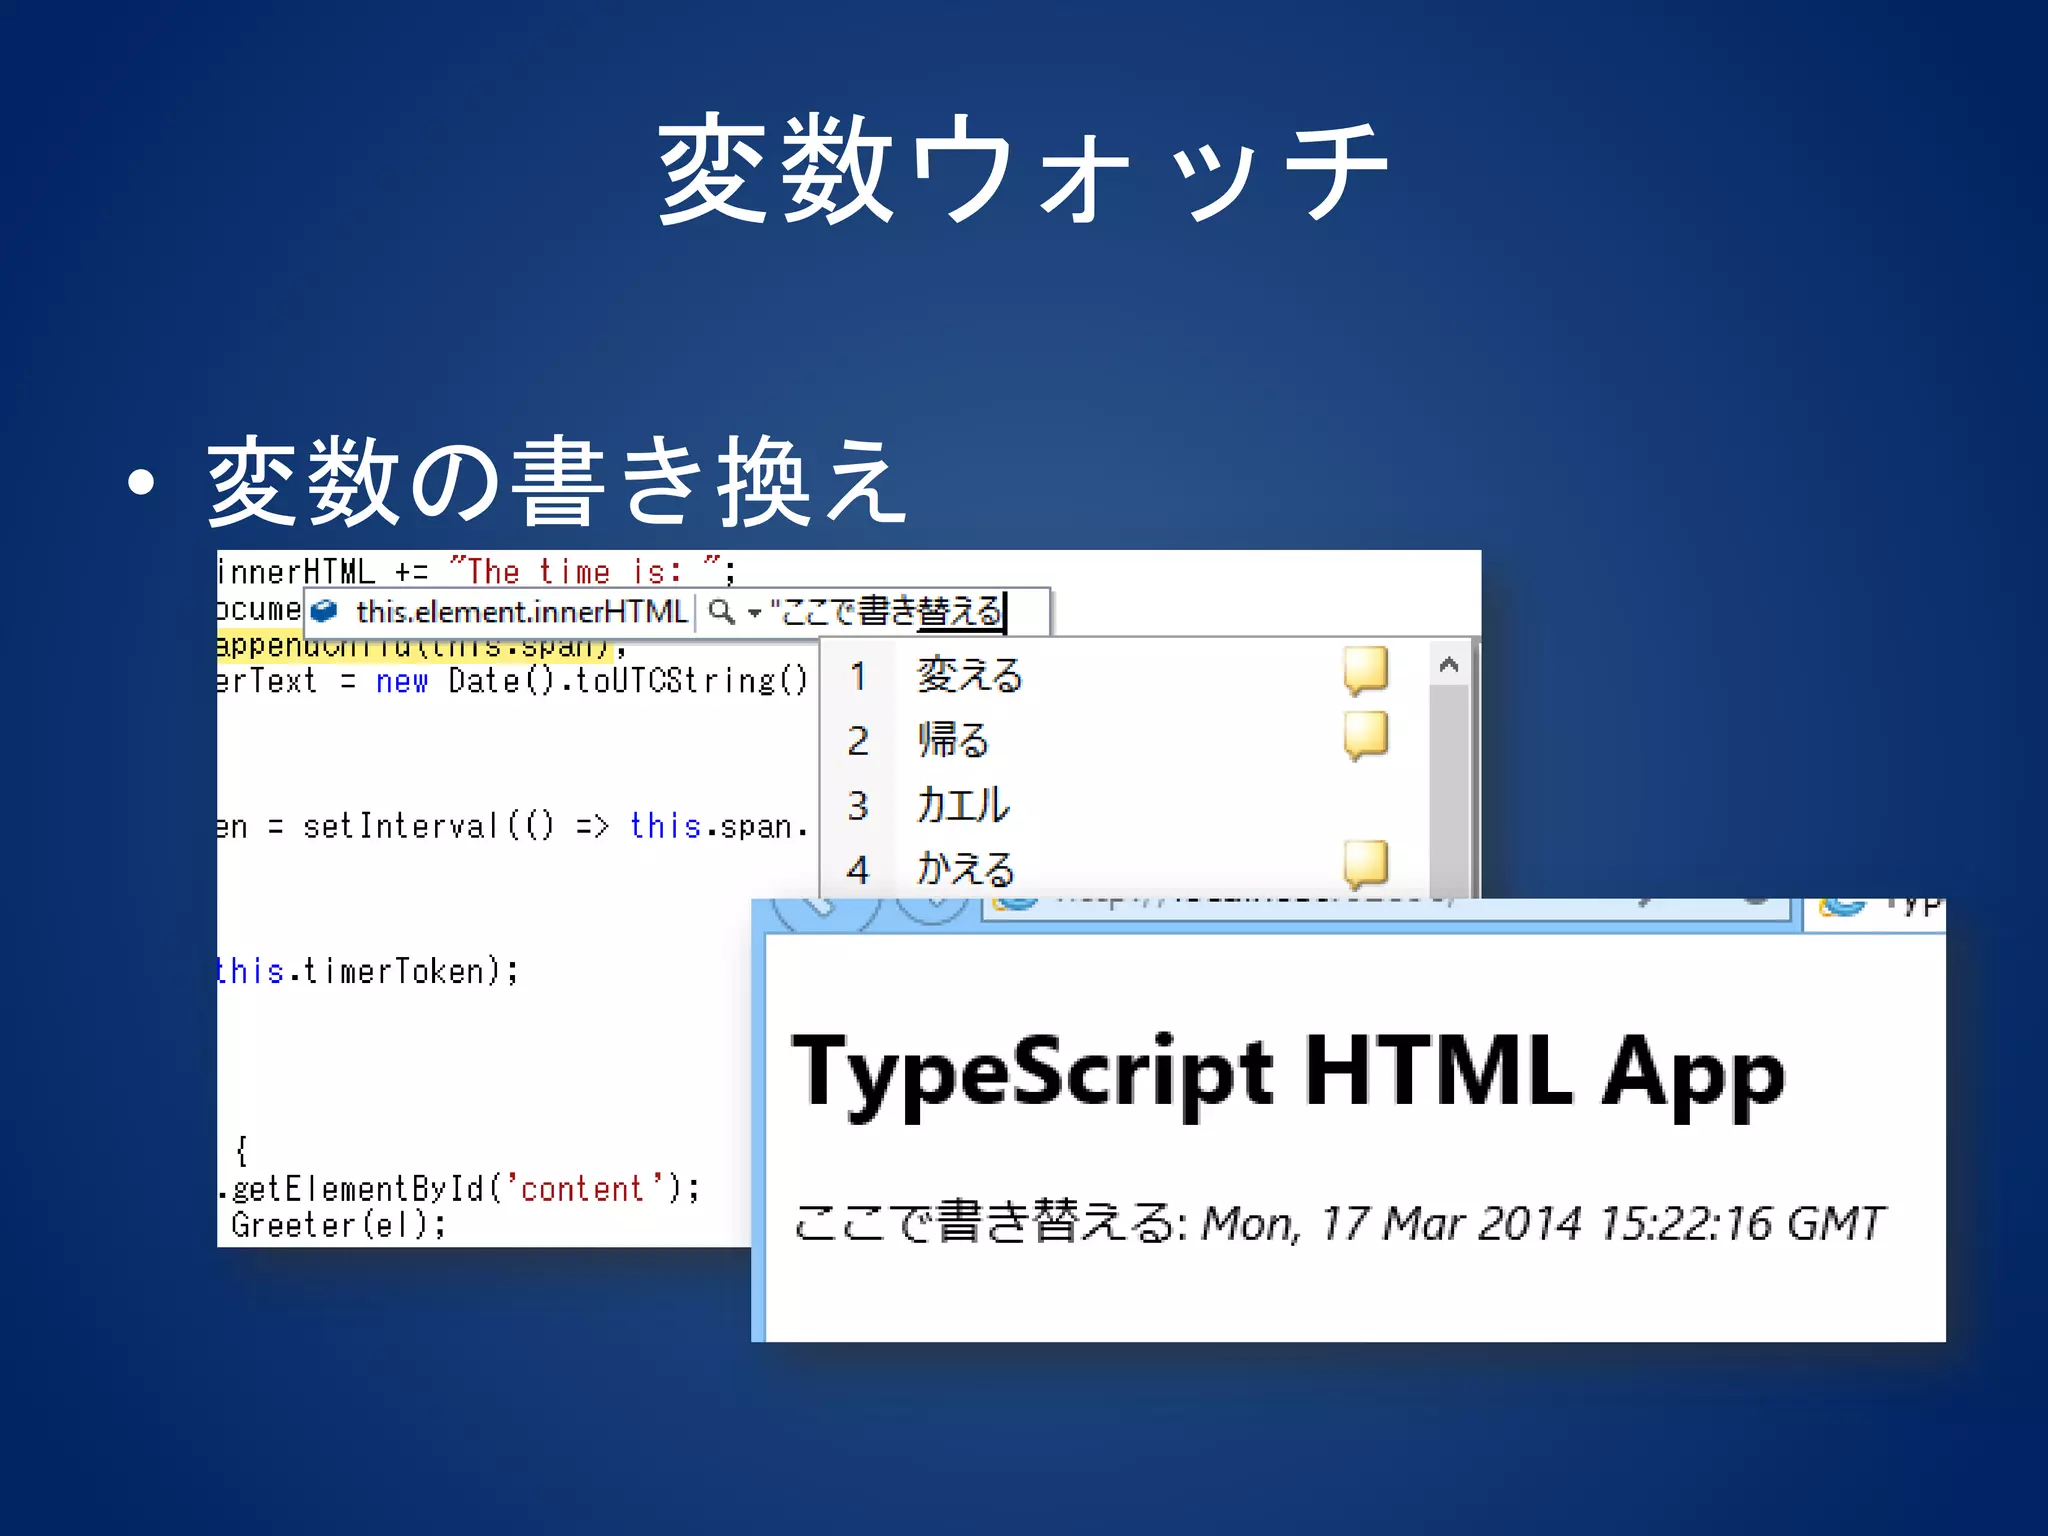
Task: Click this.element.innerHTML name in datatip
Action: point(521,611)
